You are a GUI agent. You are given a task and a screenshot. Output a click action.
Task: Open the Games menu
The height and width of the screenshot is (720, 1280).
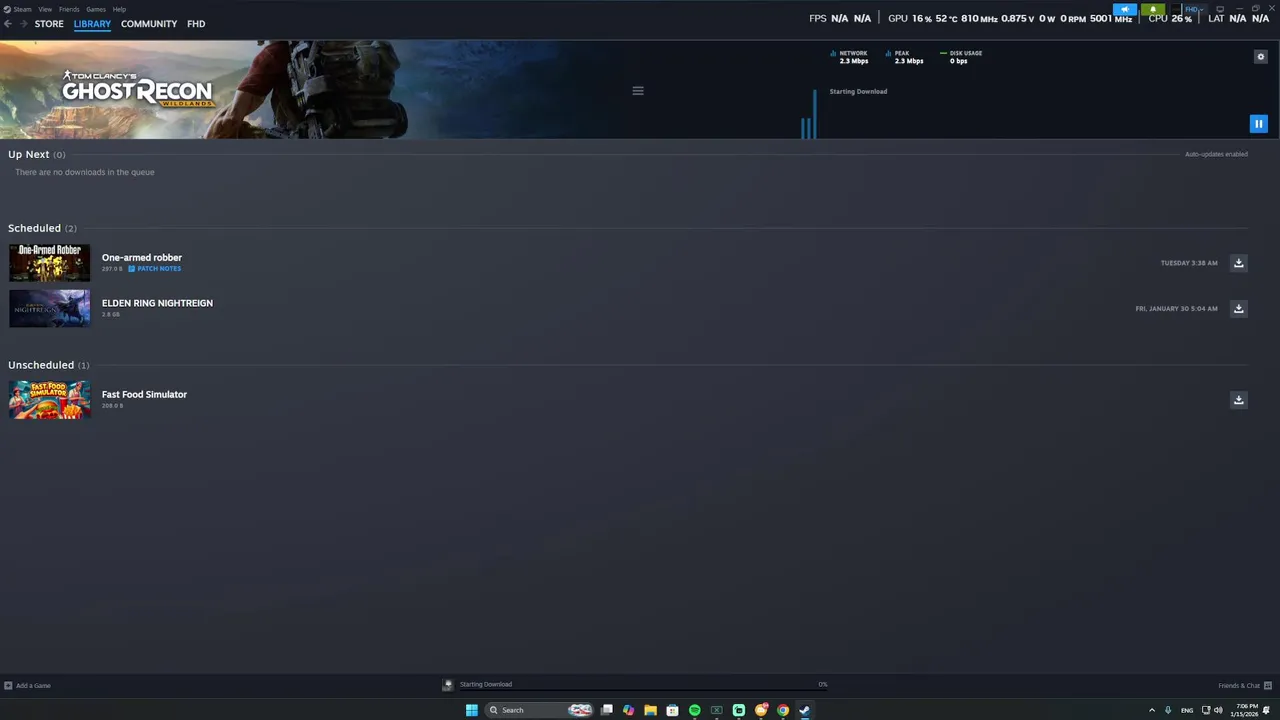tap(96, 9)
